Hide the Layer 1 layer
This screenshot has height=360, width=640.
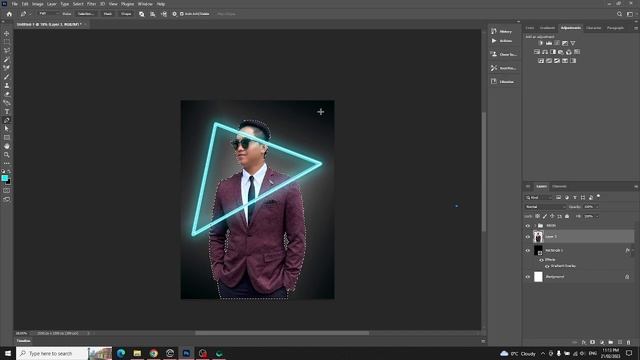click(527, 237)
